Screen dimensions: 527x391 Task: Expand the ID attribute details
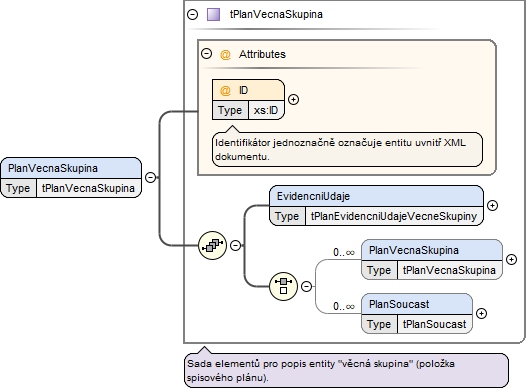click(x=294, y=100)
